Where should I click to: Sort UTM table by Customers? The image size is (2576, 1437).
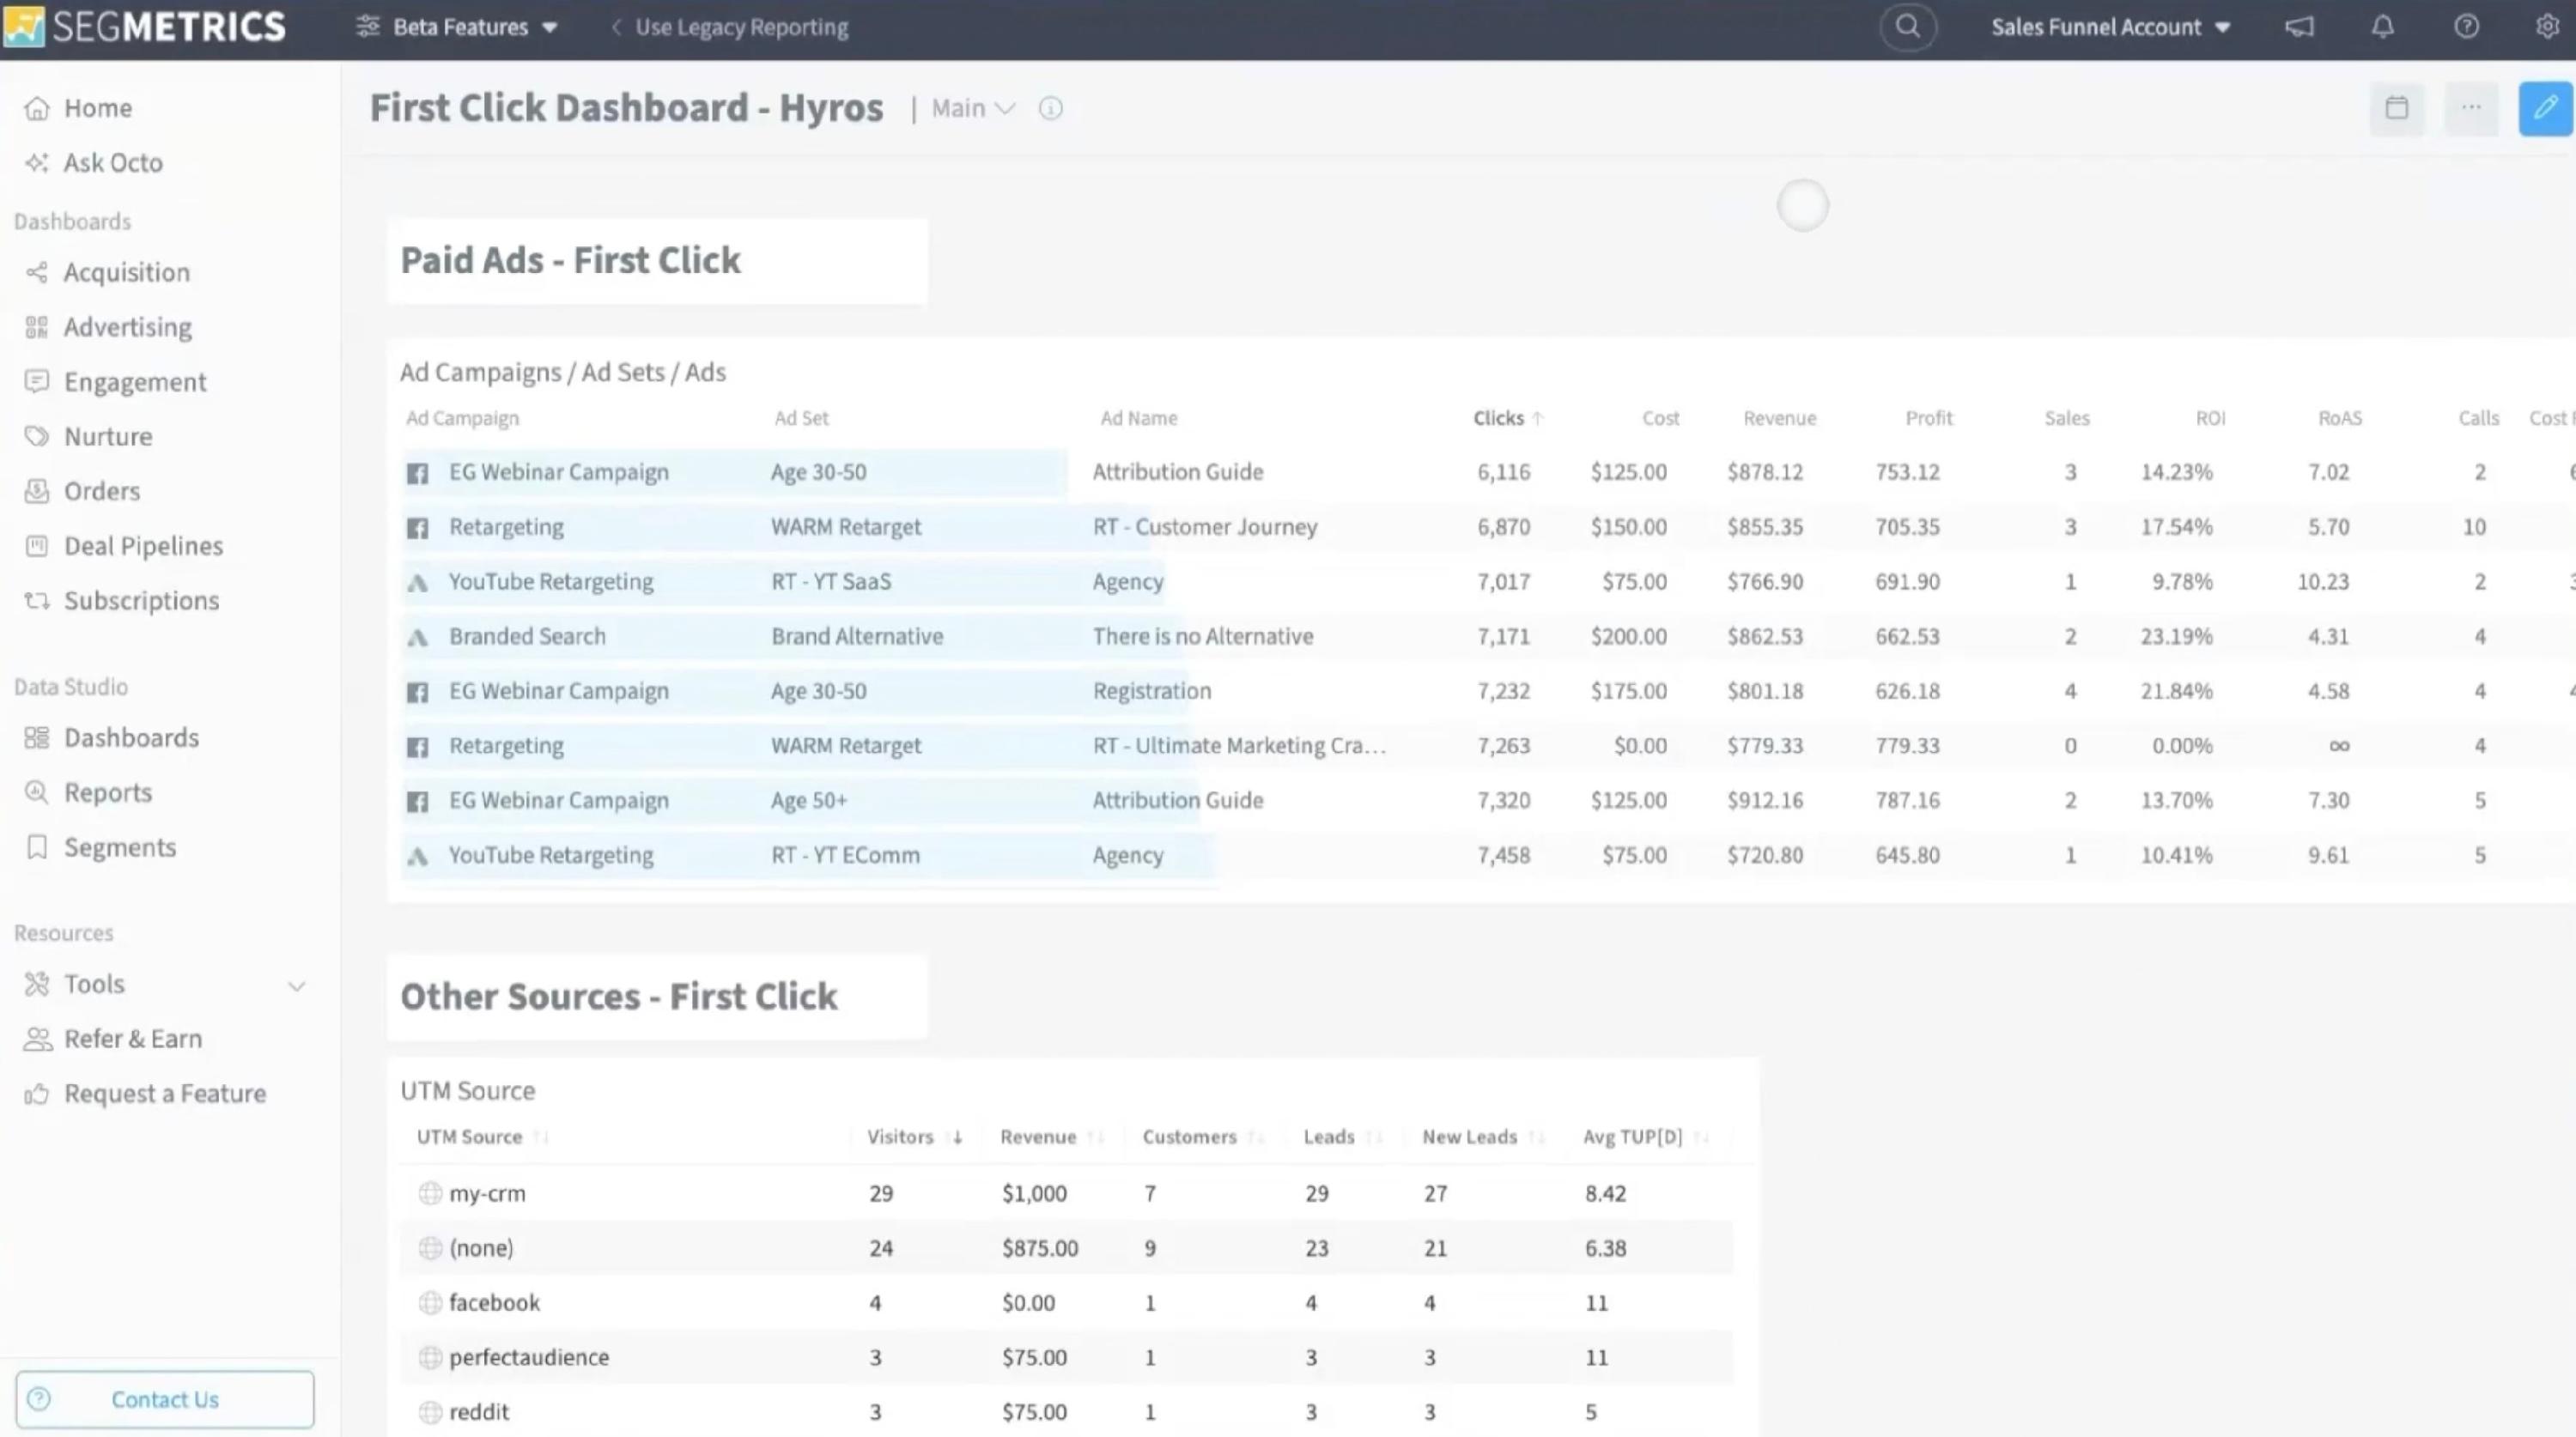click(1203, 1137)
